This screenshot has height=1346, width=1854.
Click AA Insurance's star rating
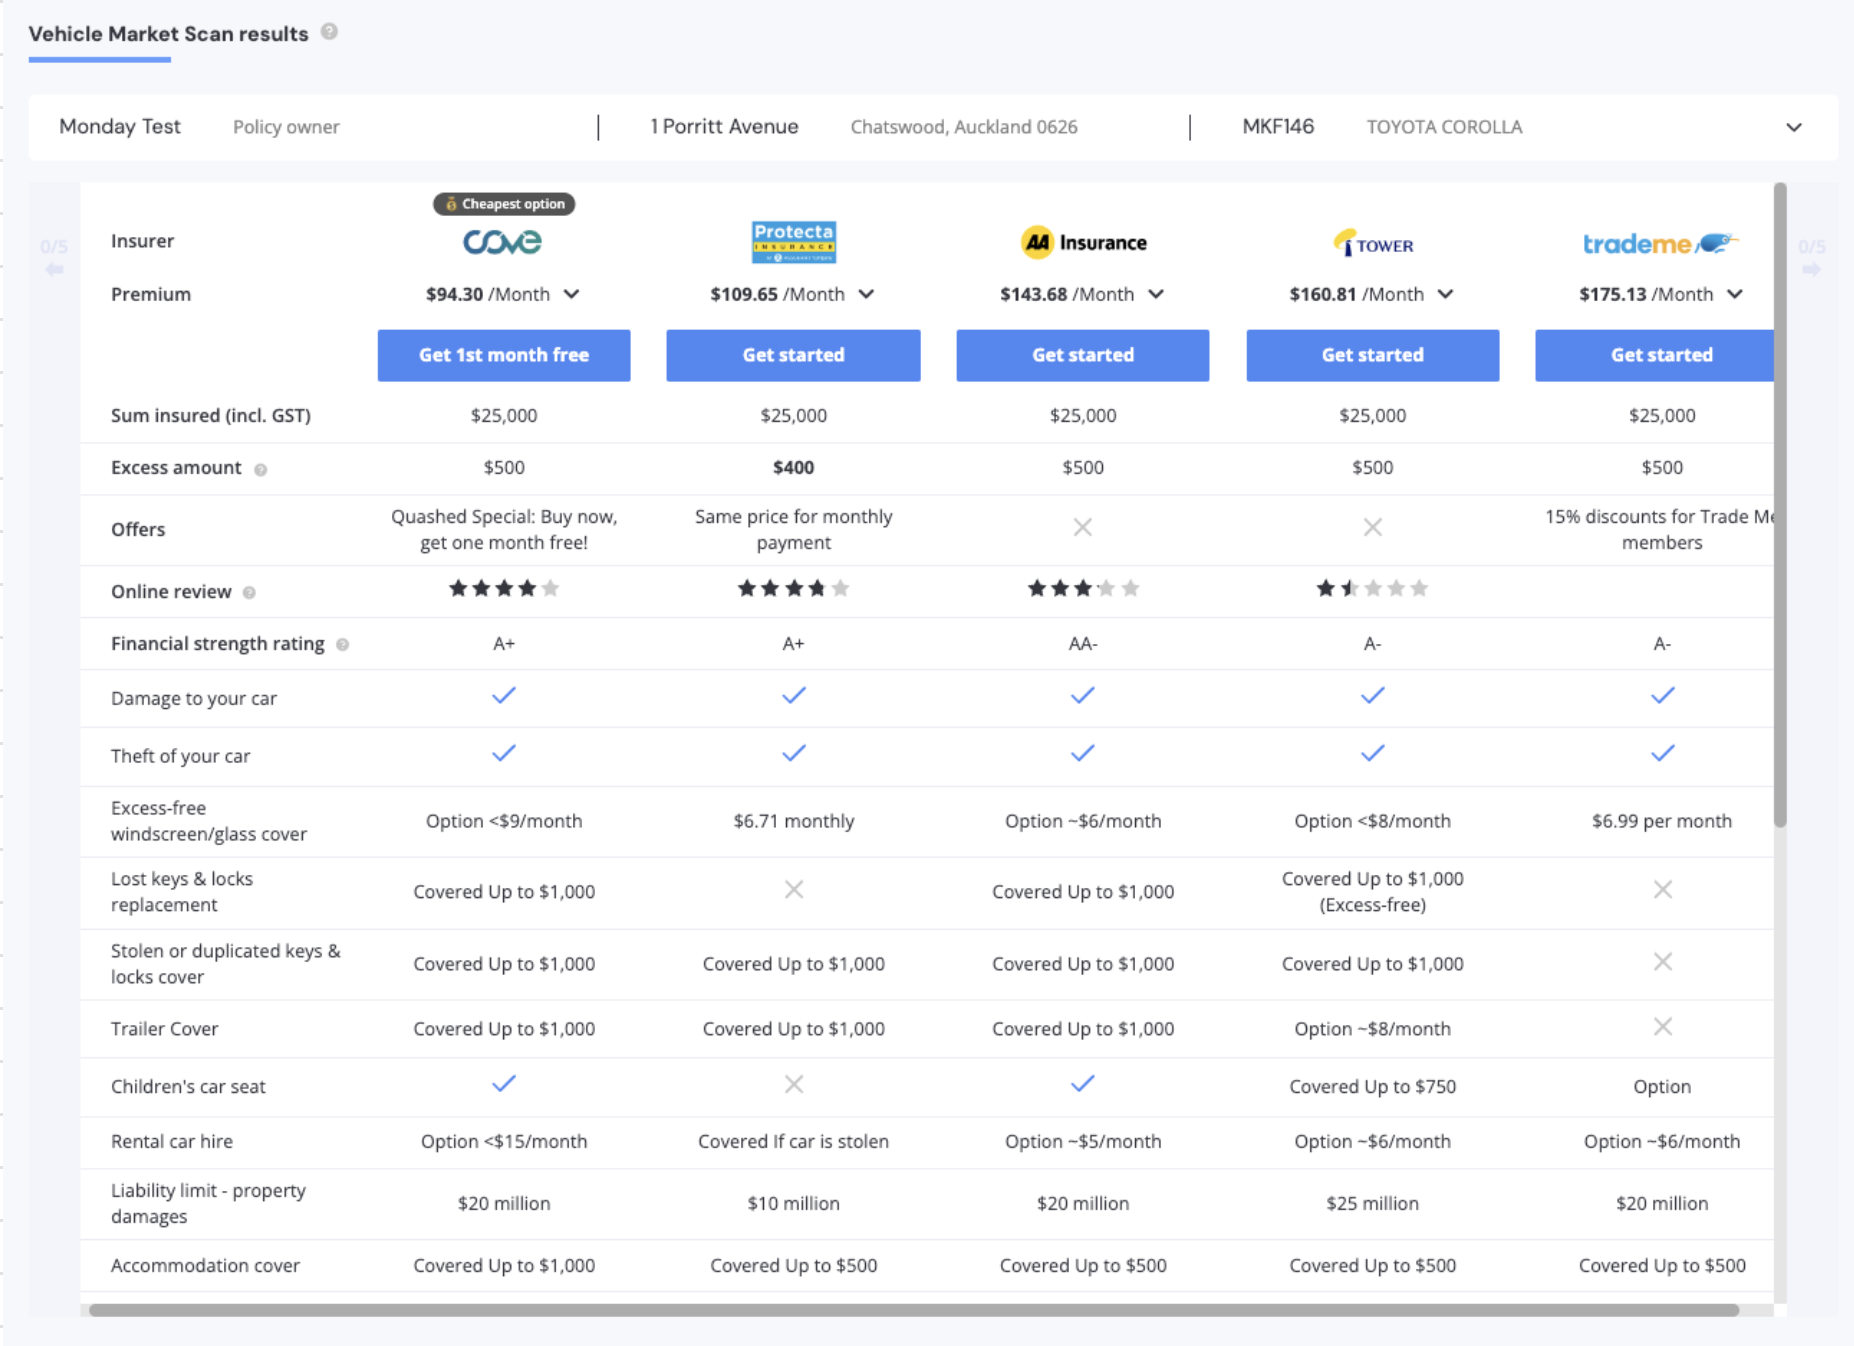(x=1083, y=588)
